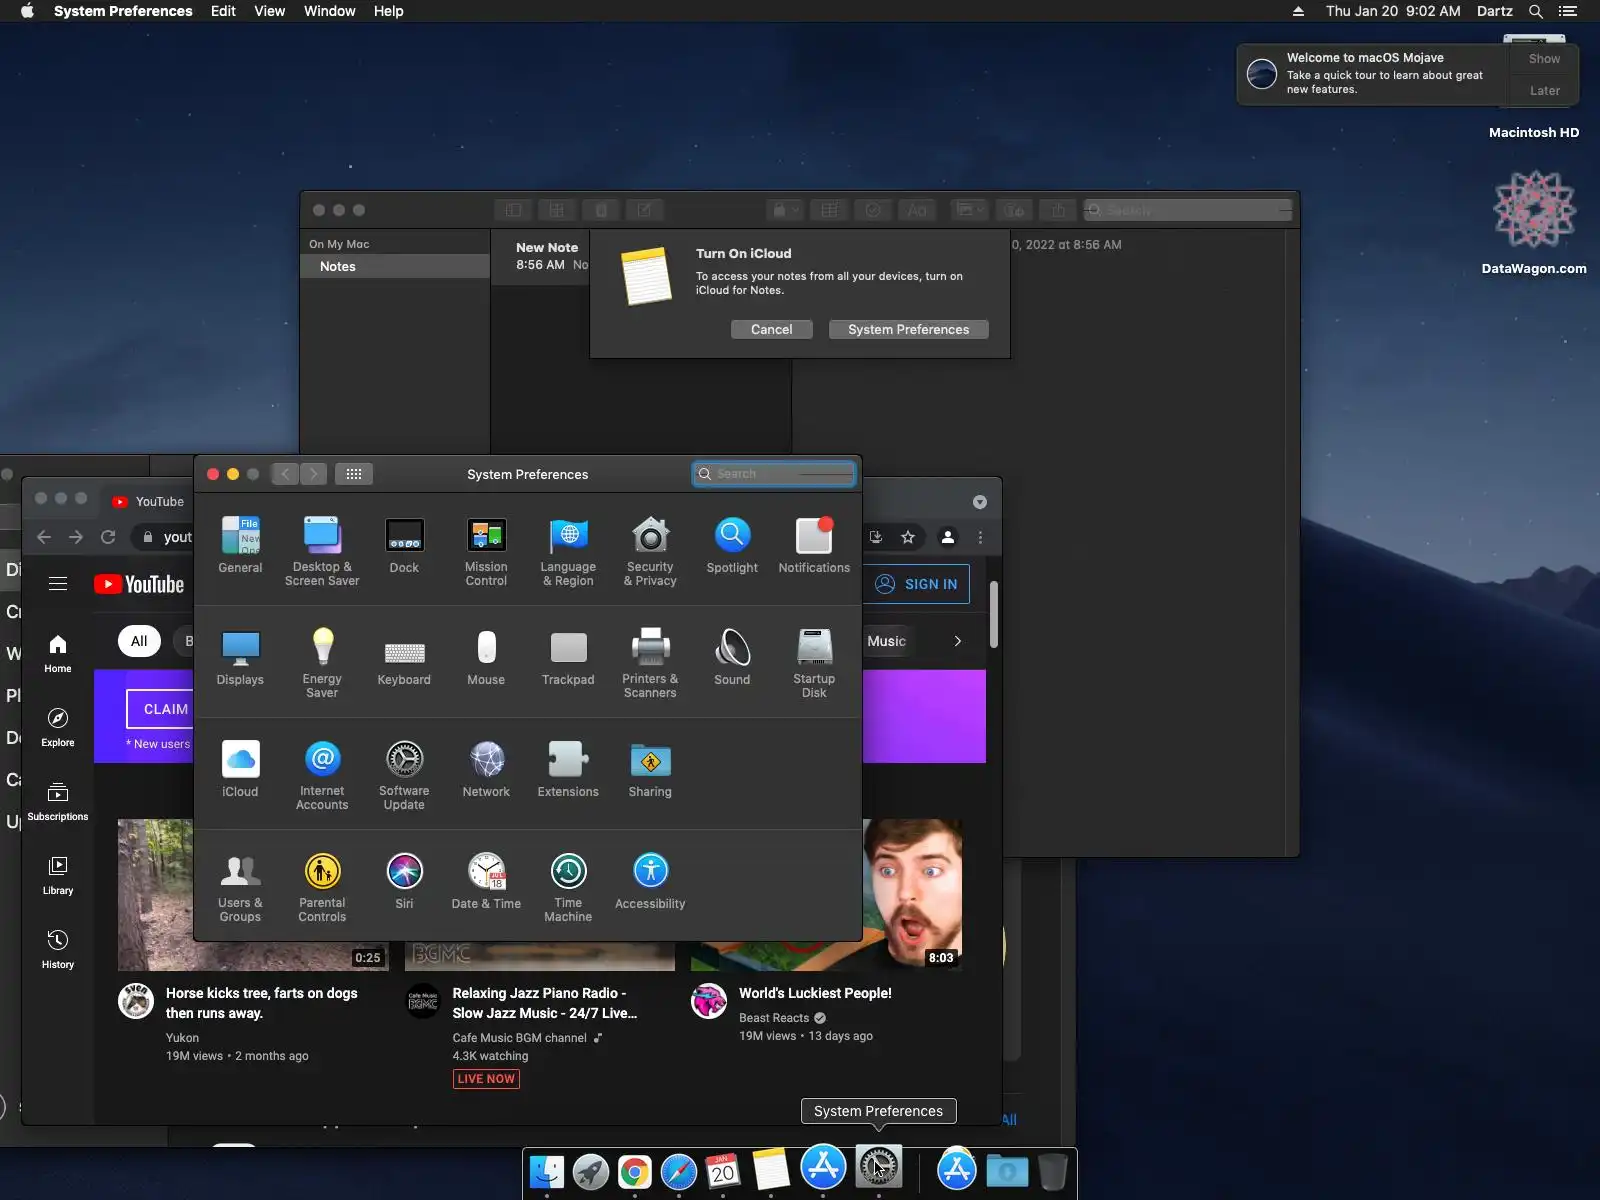1600x1200 pixels.
Task: Select the Notes folder in Notes sidebar
Action: tap(395, 266)
